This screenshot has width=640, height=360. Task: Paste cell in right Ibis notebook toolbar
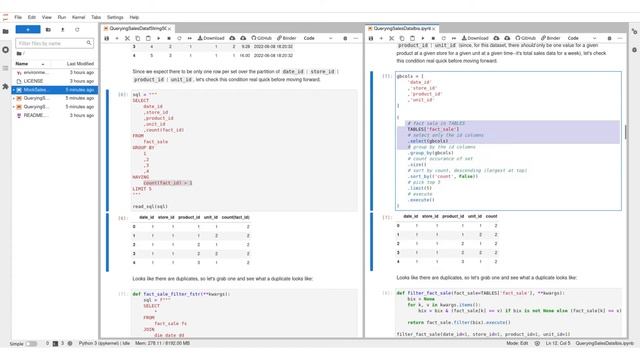(x=412, y=38)
